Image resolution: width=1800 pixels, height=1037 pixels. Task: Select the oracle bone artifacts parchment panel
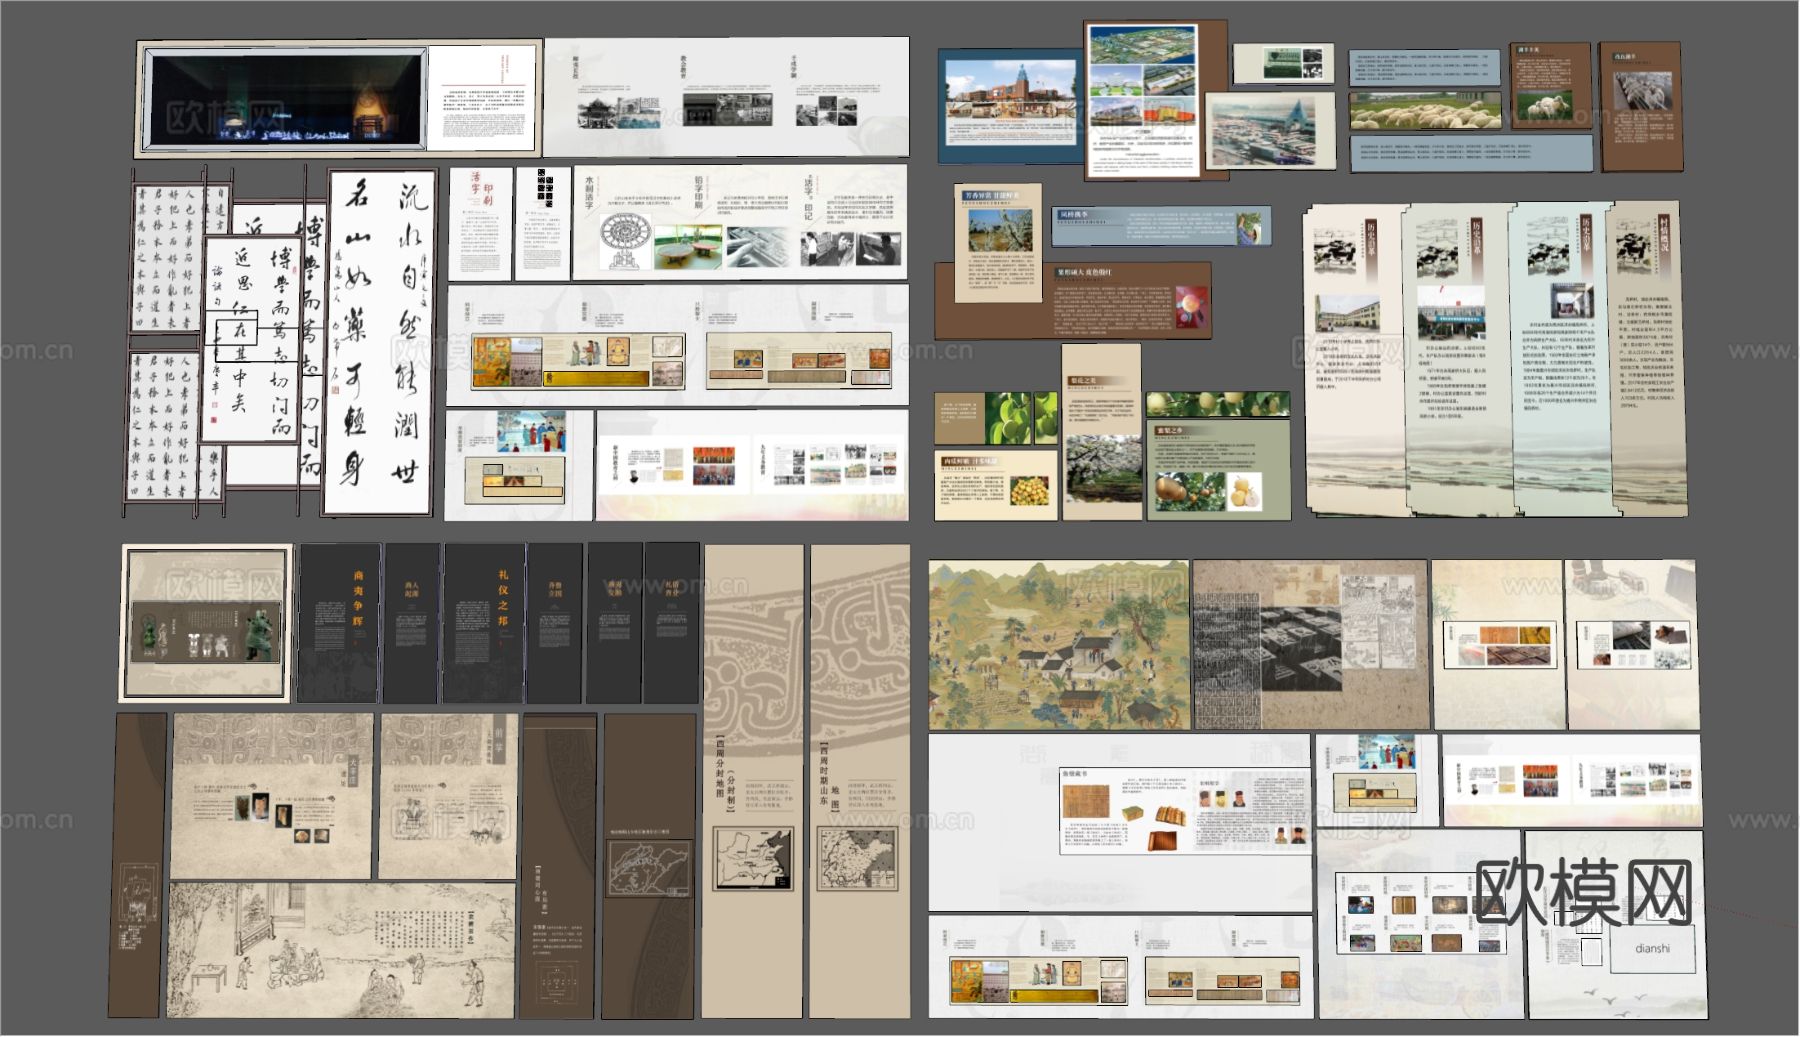tap(272, 796)
